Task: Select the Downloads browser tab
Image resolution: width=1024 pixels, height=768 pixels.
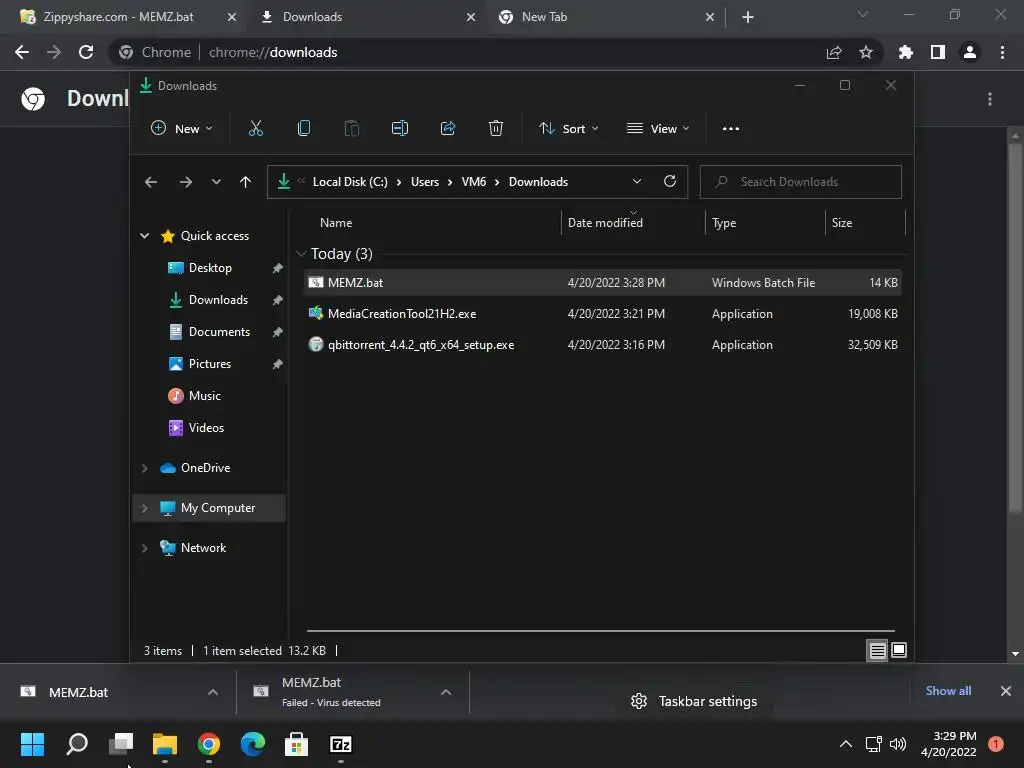Action: click(x=312, y=17)
